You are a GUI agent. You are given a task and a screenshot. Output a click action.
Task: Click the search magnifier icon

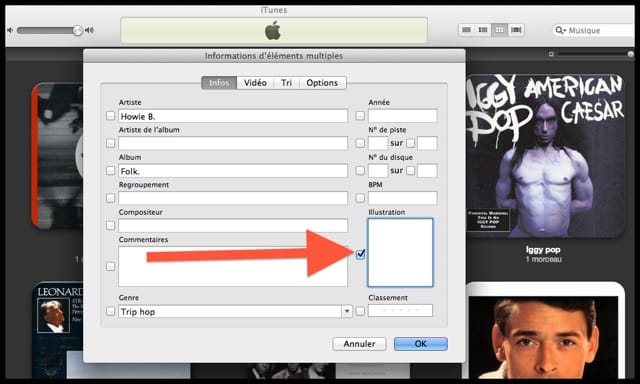pyautogui.click(x=560, y=30)
